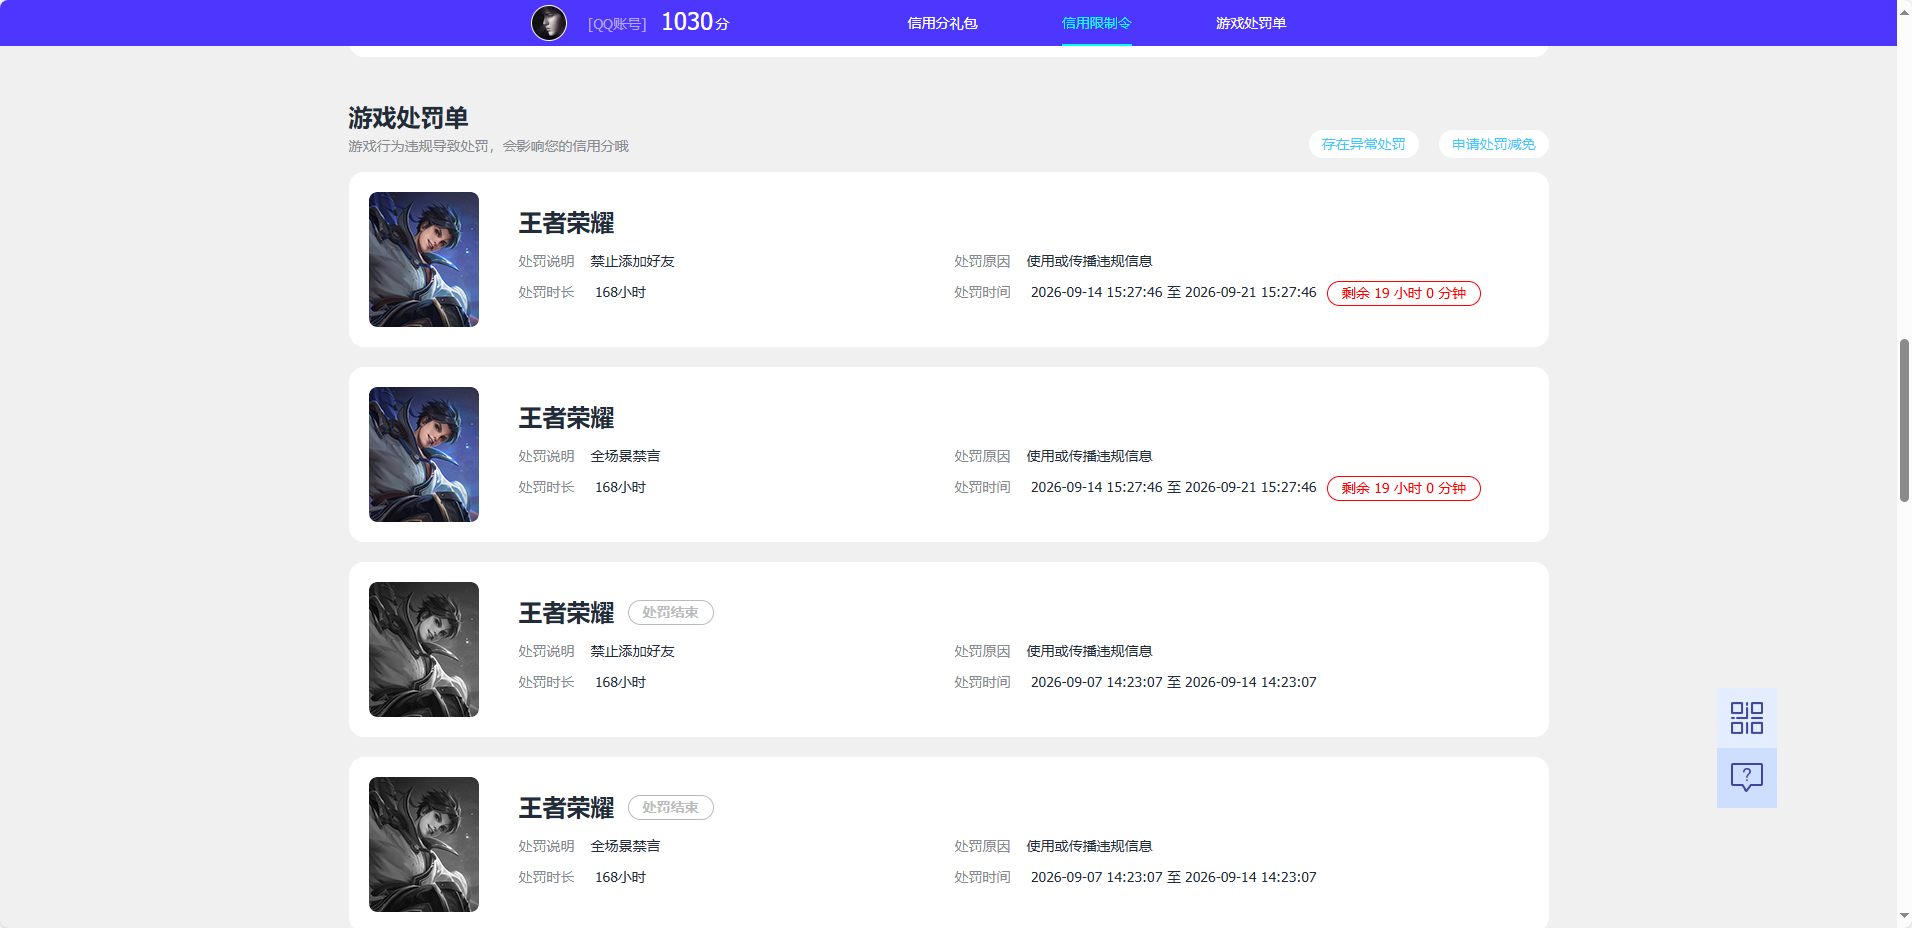Click the 游戏处罚单 section heading
Image resolution: width=1912 pixels, height=928 pixels.
click(408, 118)
